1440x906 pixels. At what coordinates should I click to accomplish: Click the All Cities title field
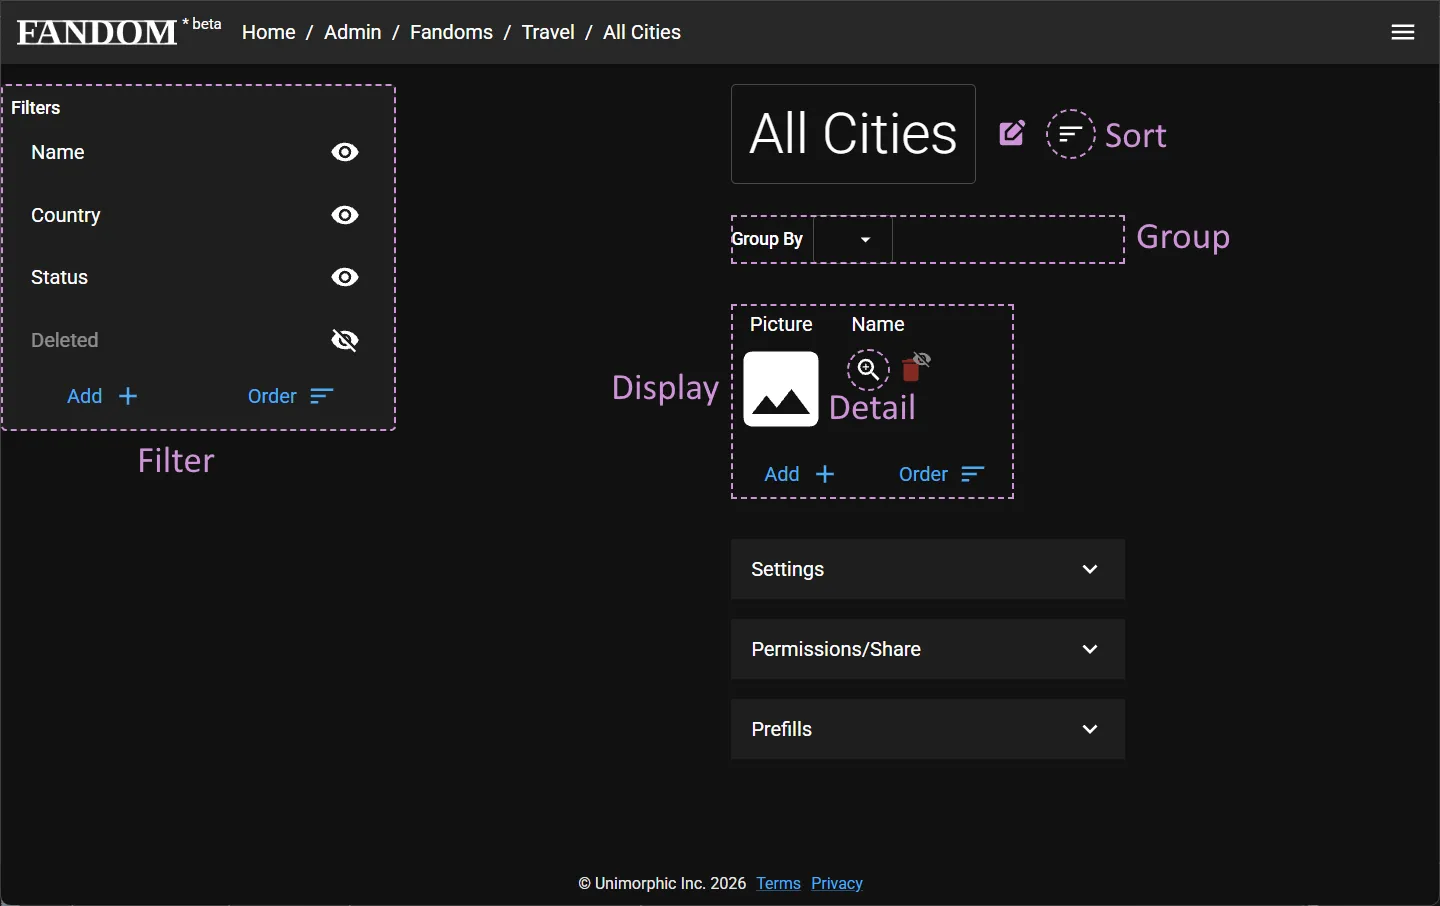(853, 134)
